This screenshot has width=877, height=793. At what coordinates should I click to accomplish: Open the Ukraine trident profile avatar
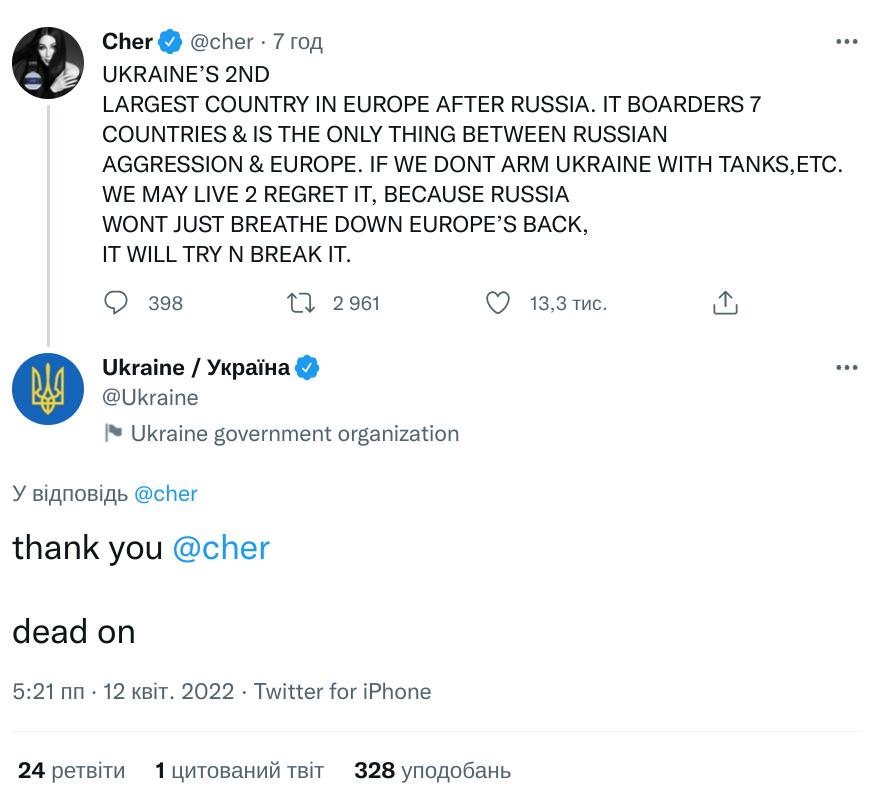(x=48, y=388)
